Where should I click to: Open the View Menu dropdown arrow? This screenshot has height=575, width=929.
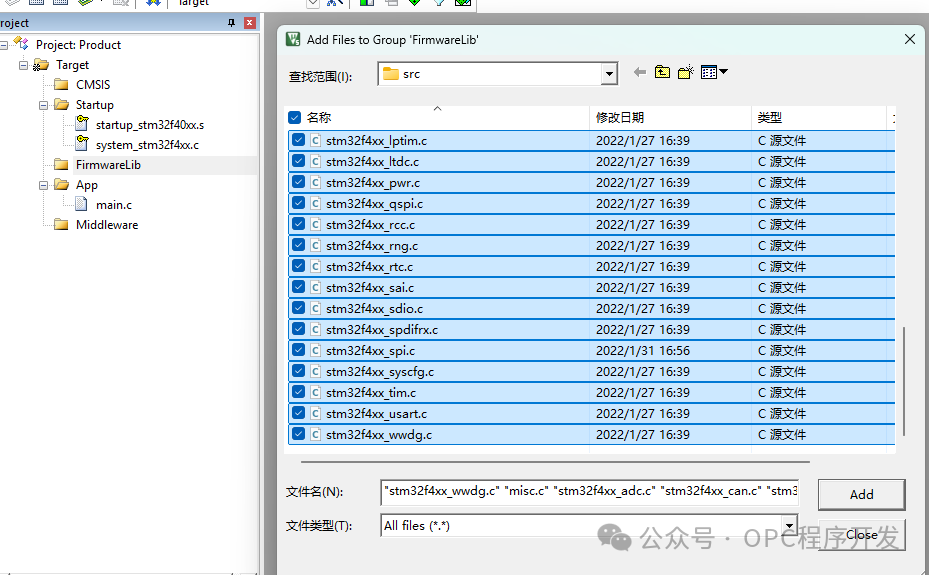(723, 72)
